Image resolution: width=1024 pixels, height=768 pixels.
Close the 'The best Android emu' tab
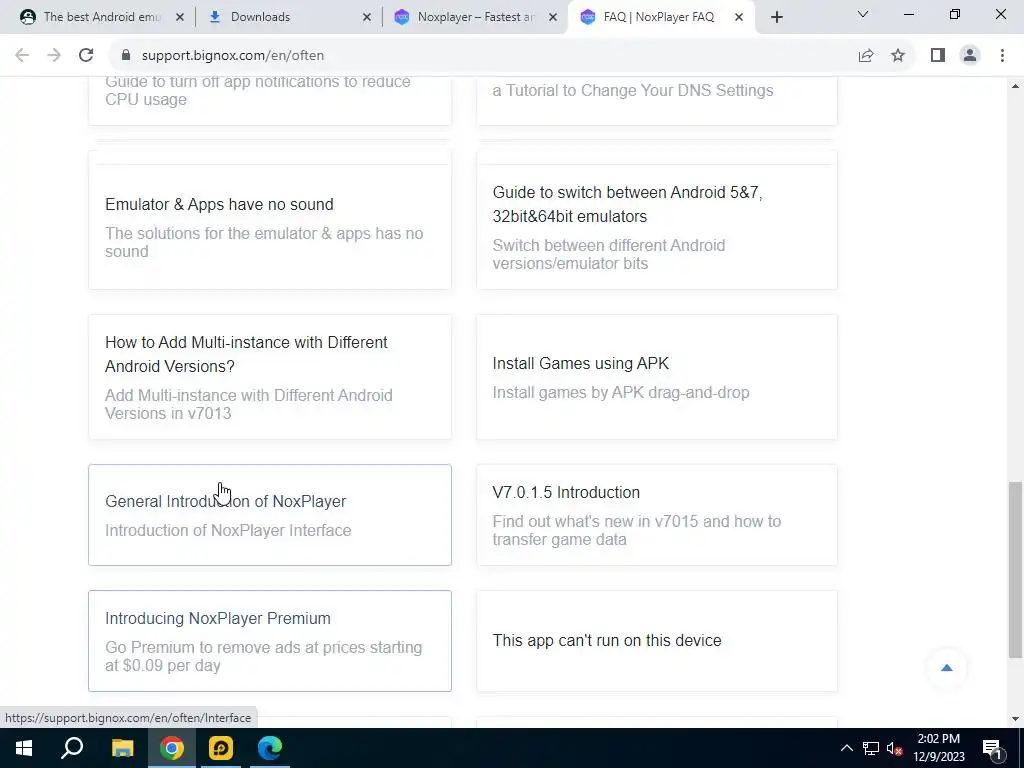[180, 17]
